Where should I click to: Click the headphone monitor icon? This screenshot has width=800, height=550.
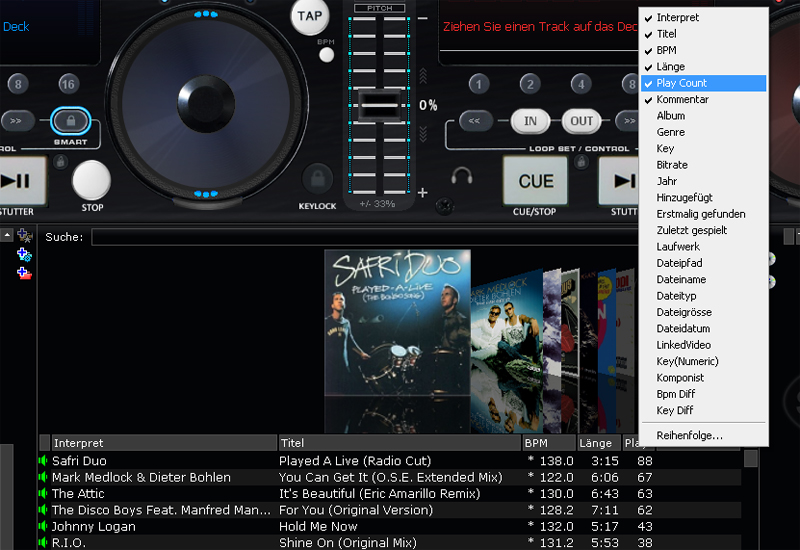click(462, 176)
